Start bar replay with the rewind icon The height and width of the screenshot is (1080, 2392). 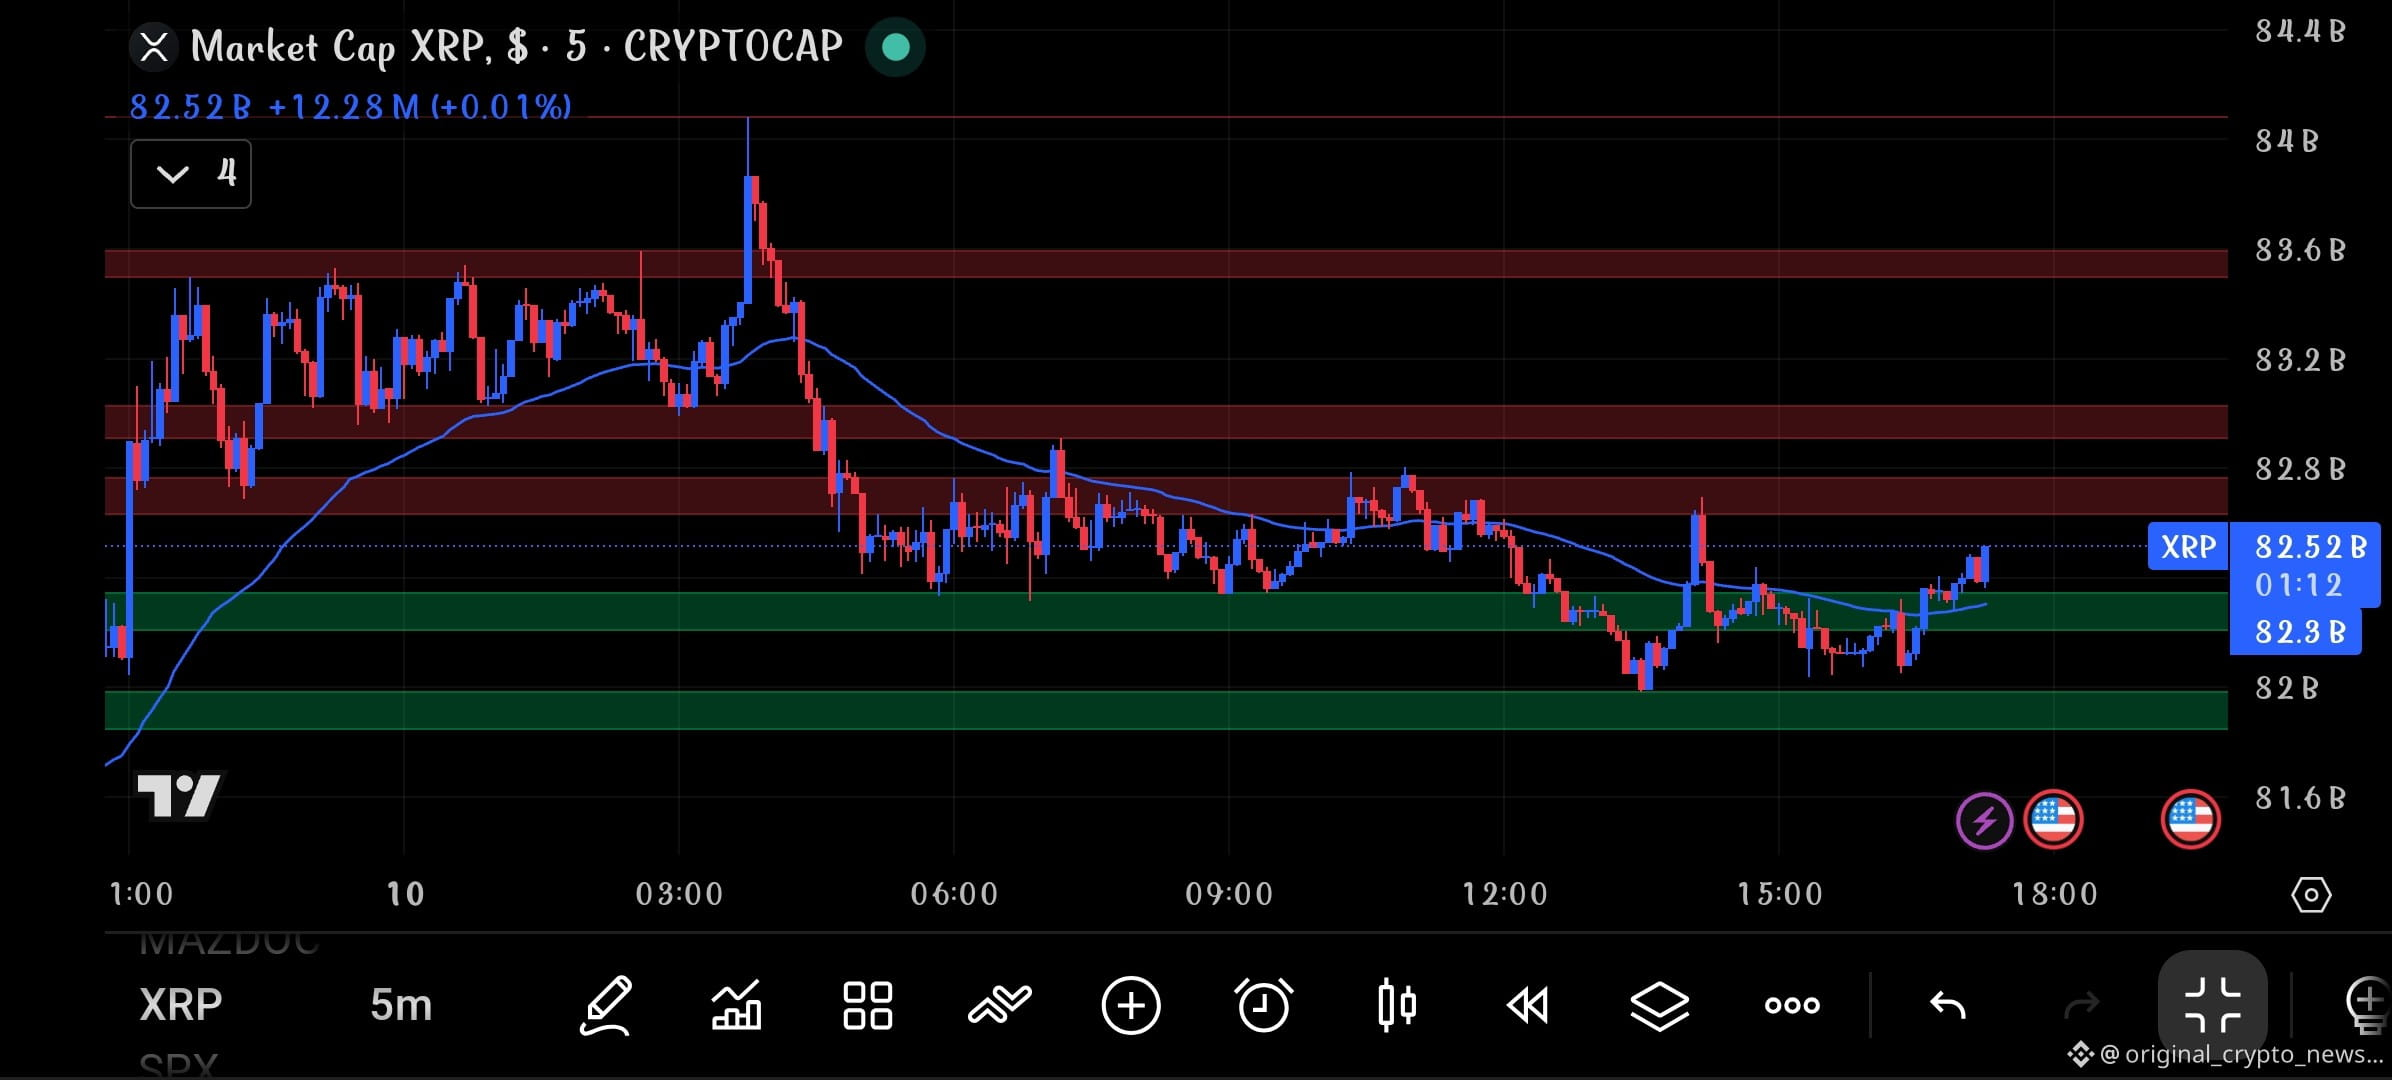(1528, 1005)
